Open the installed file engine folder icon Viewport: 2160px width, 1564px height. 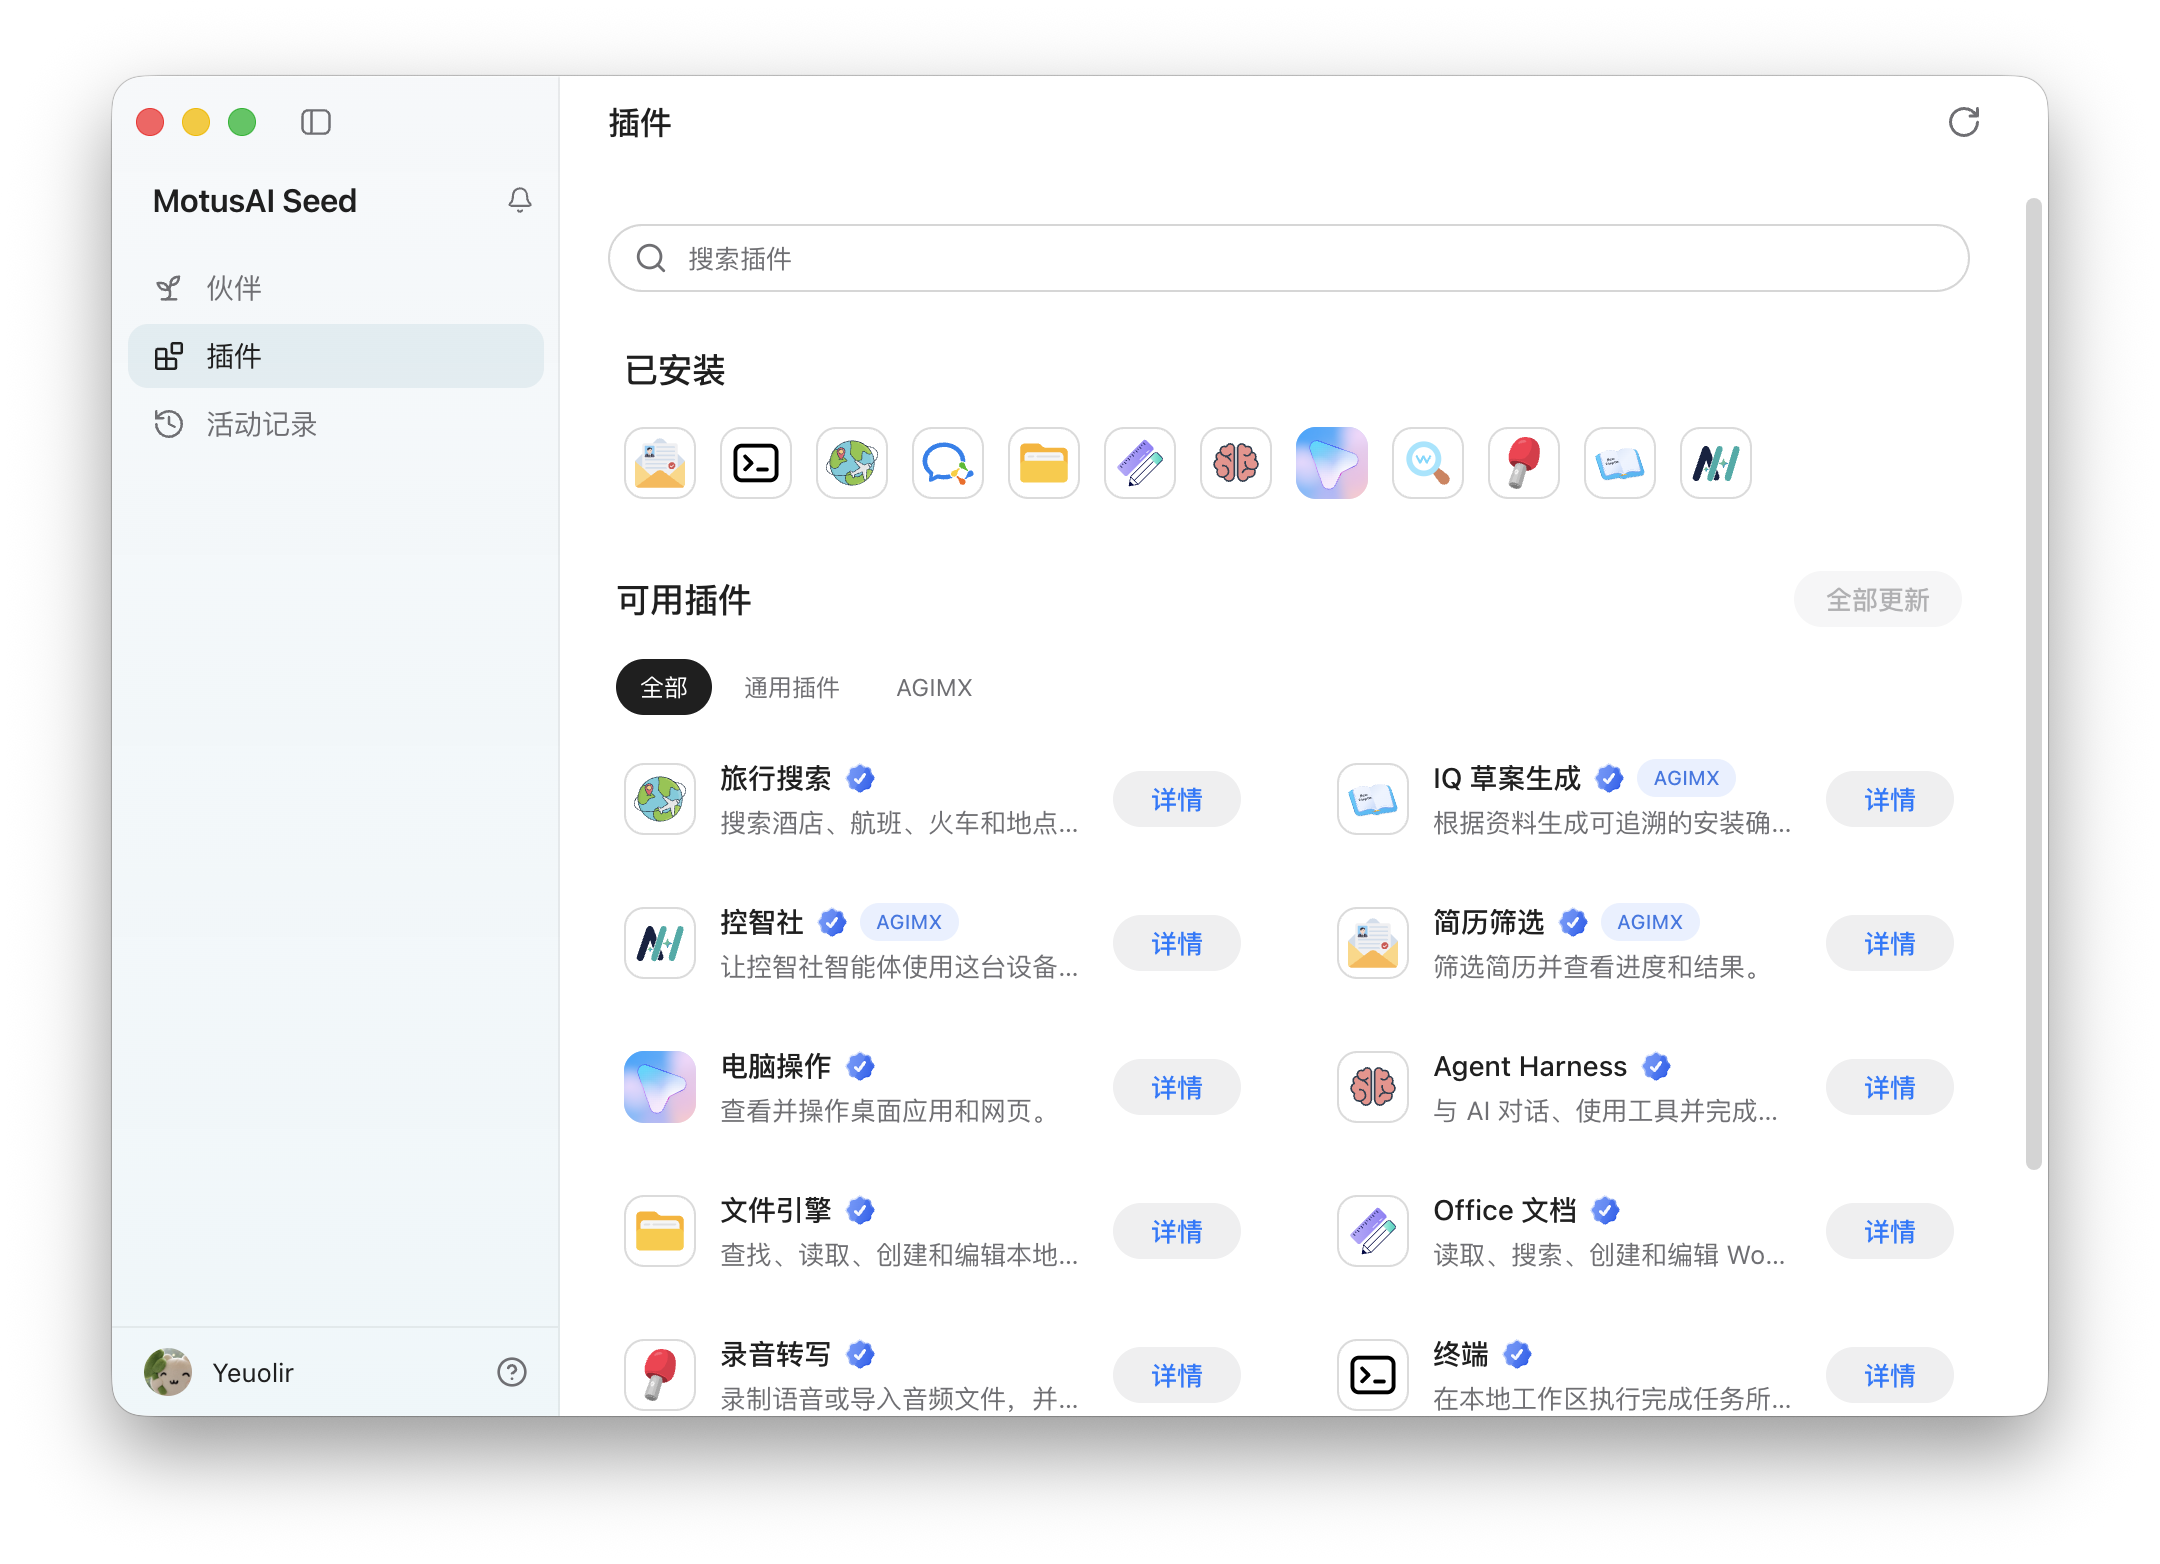pos(1044,463)
